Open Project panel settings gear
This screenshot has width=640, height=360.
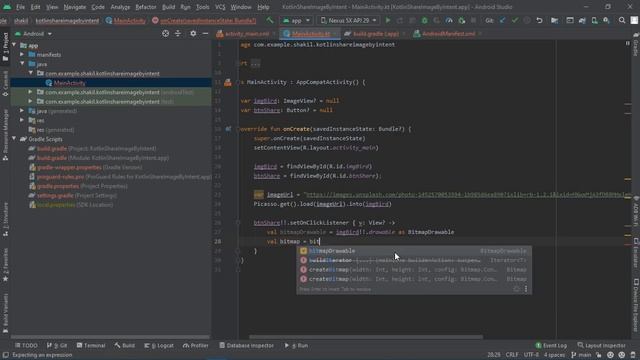(x=193, y=33)
